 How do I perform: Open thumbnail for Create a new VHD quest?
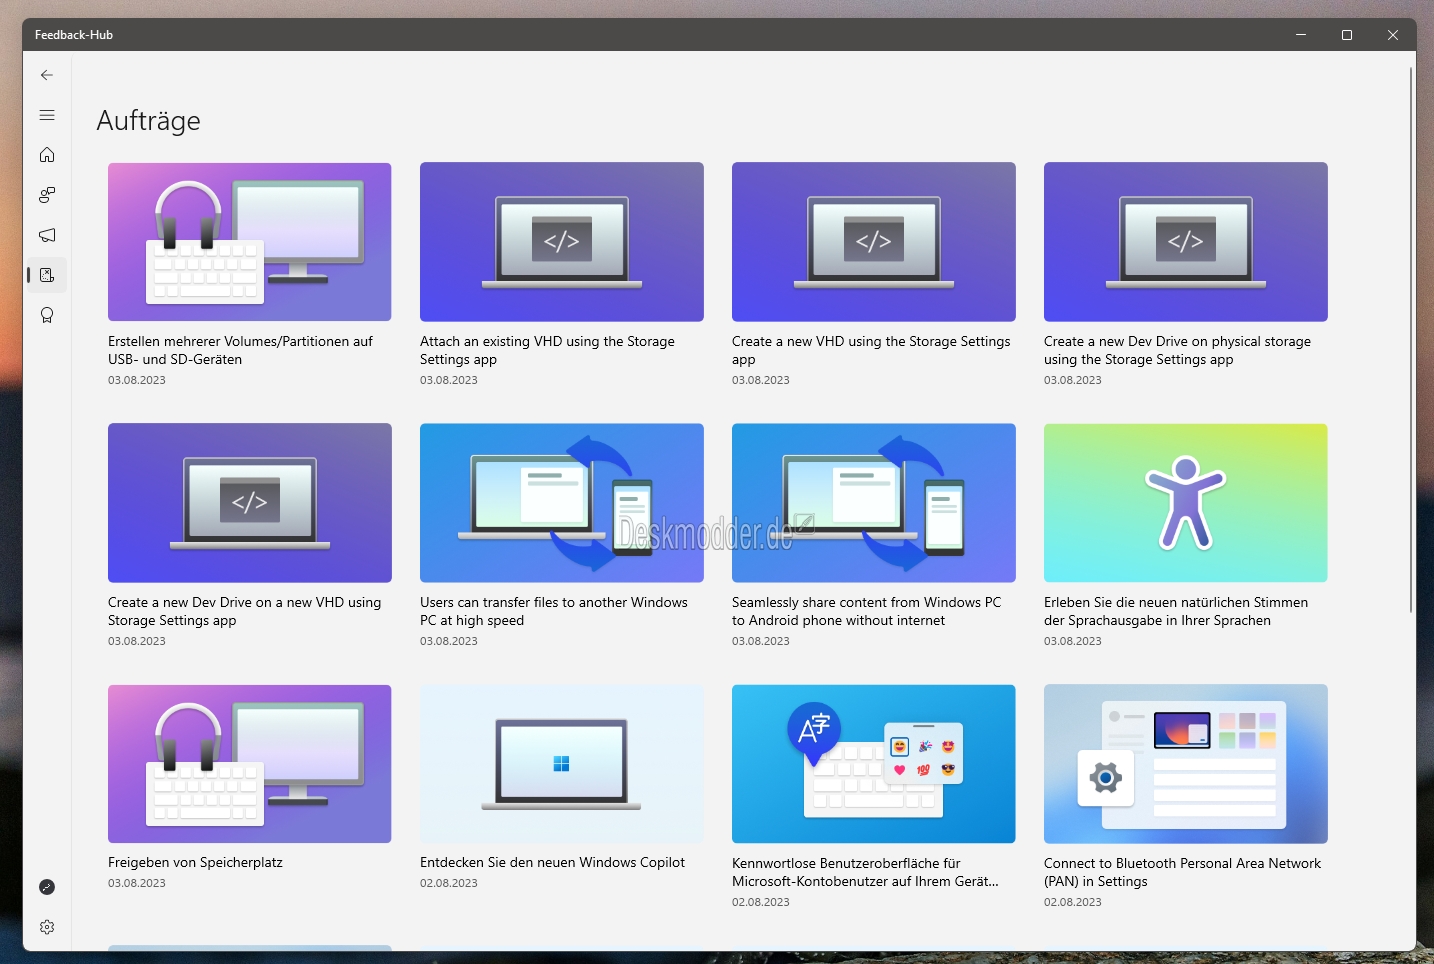tap(874, 242)
